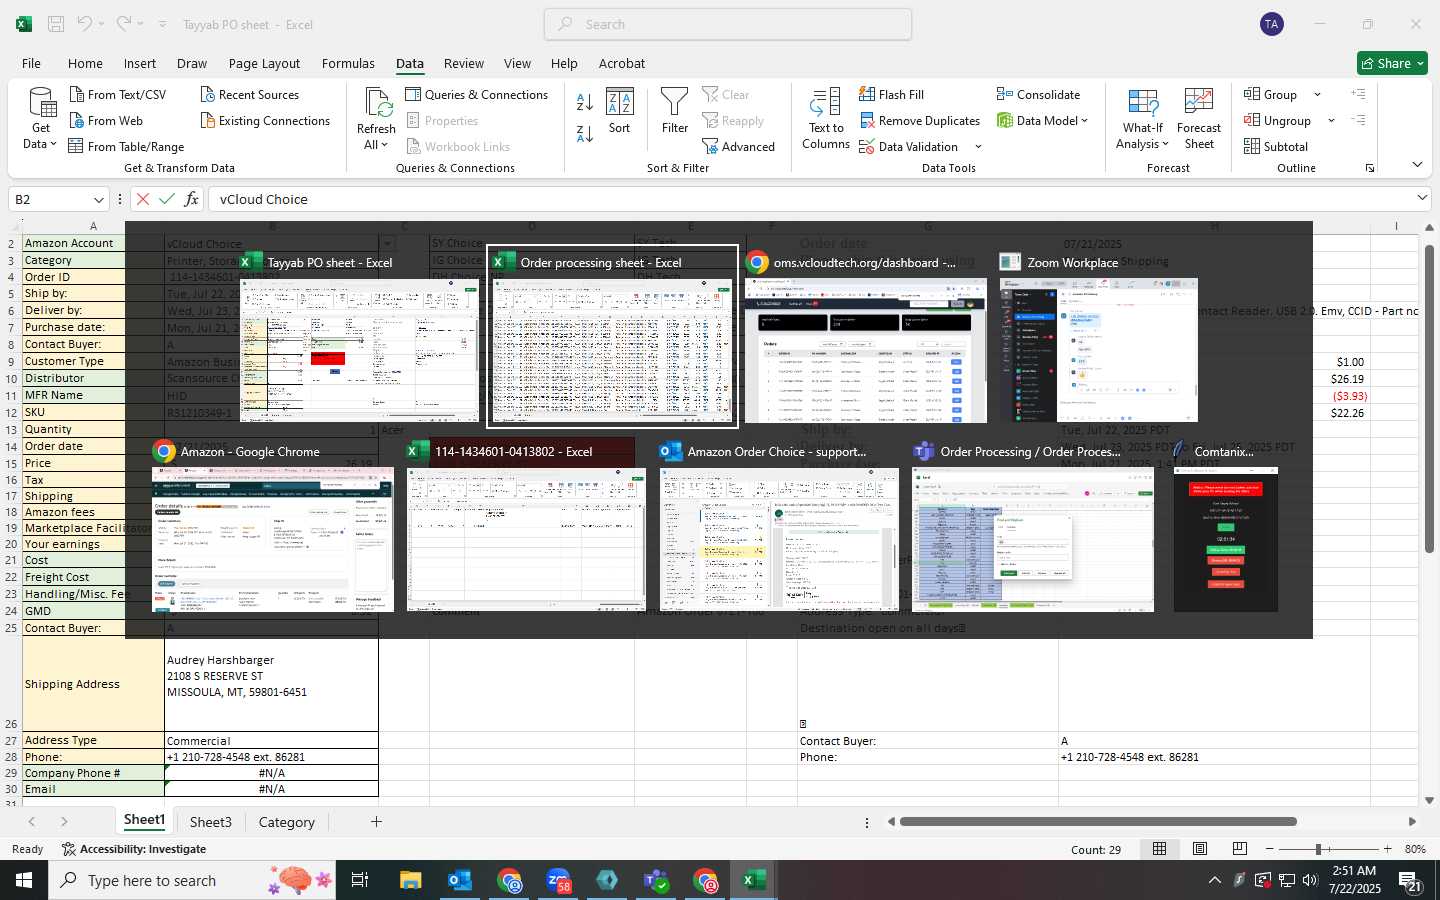Cancel formula bar entry X

(143, 199)
